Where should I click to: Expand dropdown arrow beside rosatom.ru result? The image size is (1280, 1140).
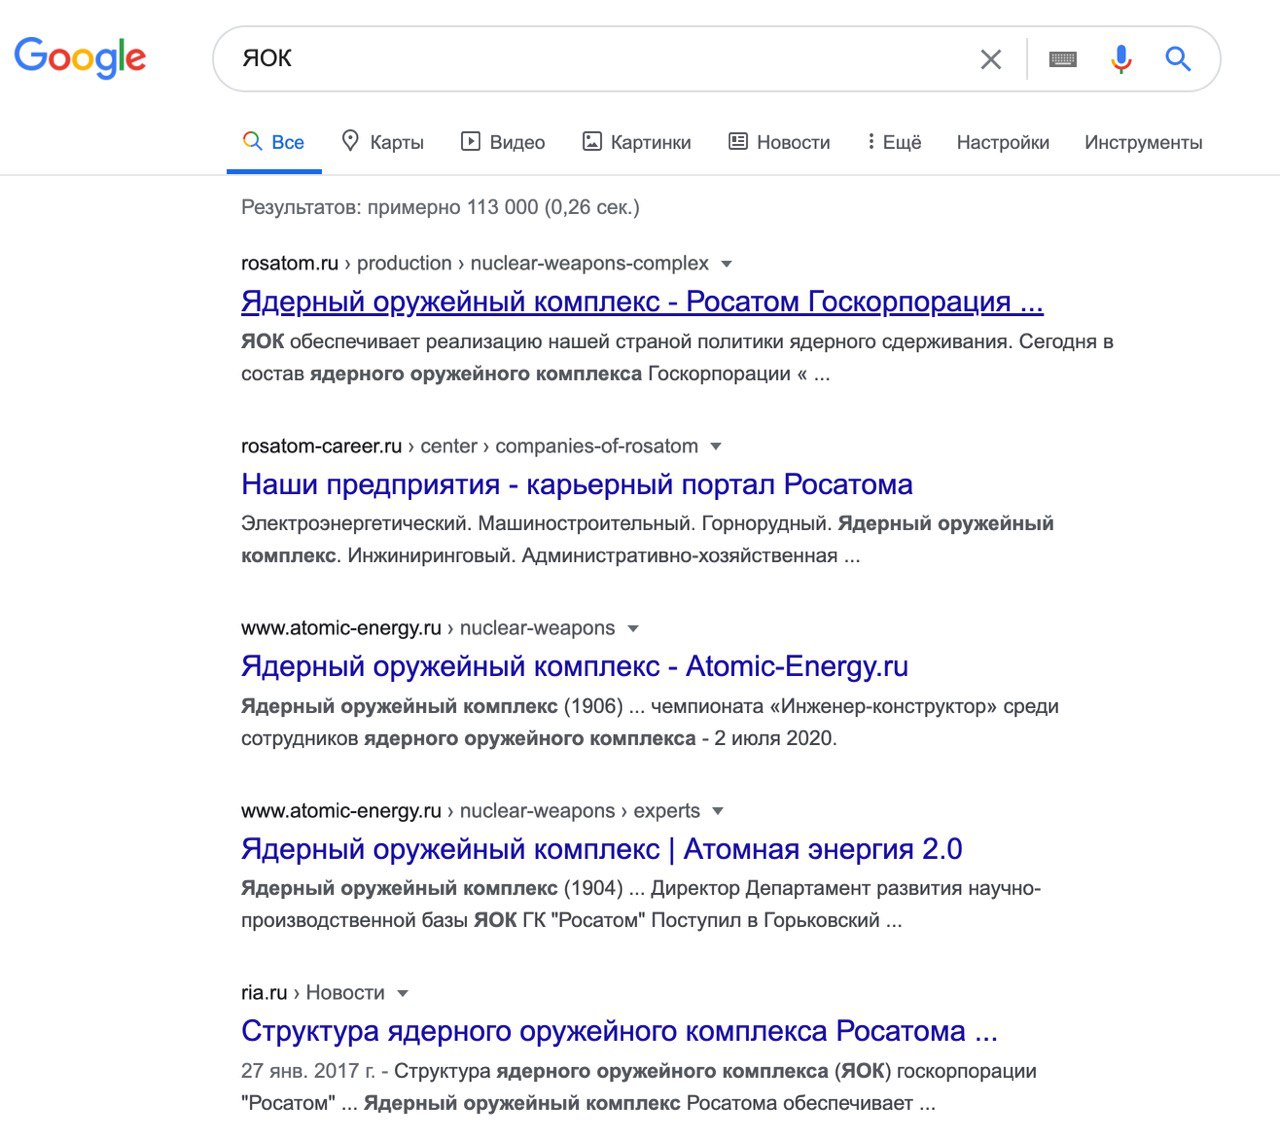(x=727, y=264)
